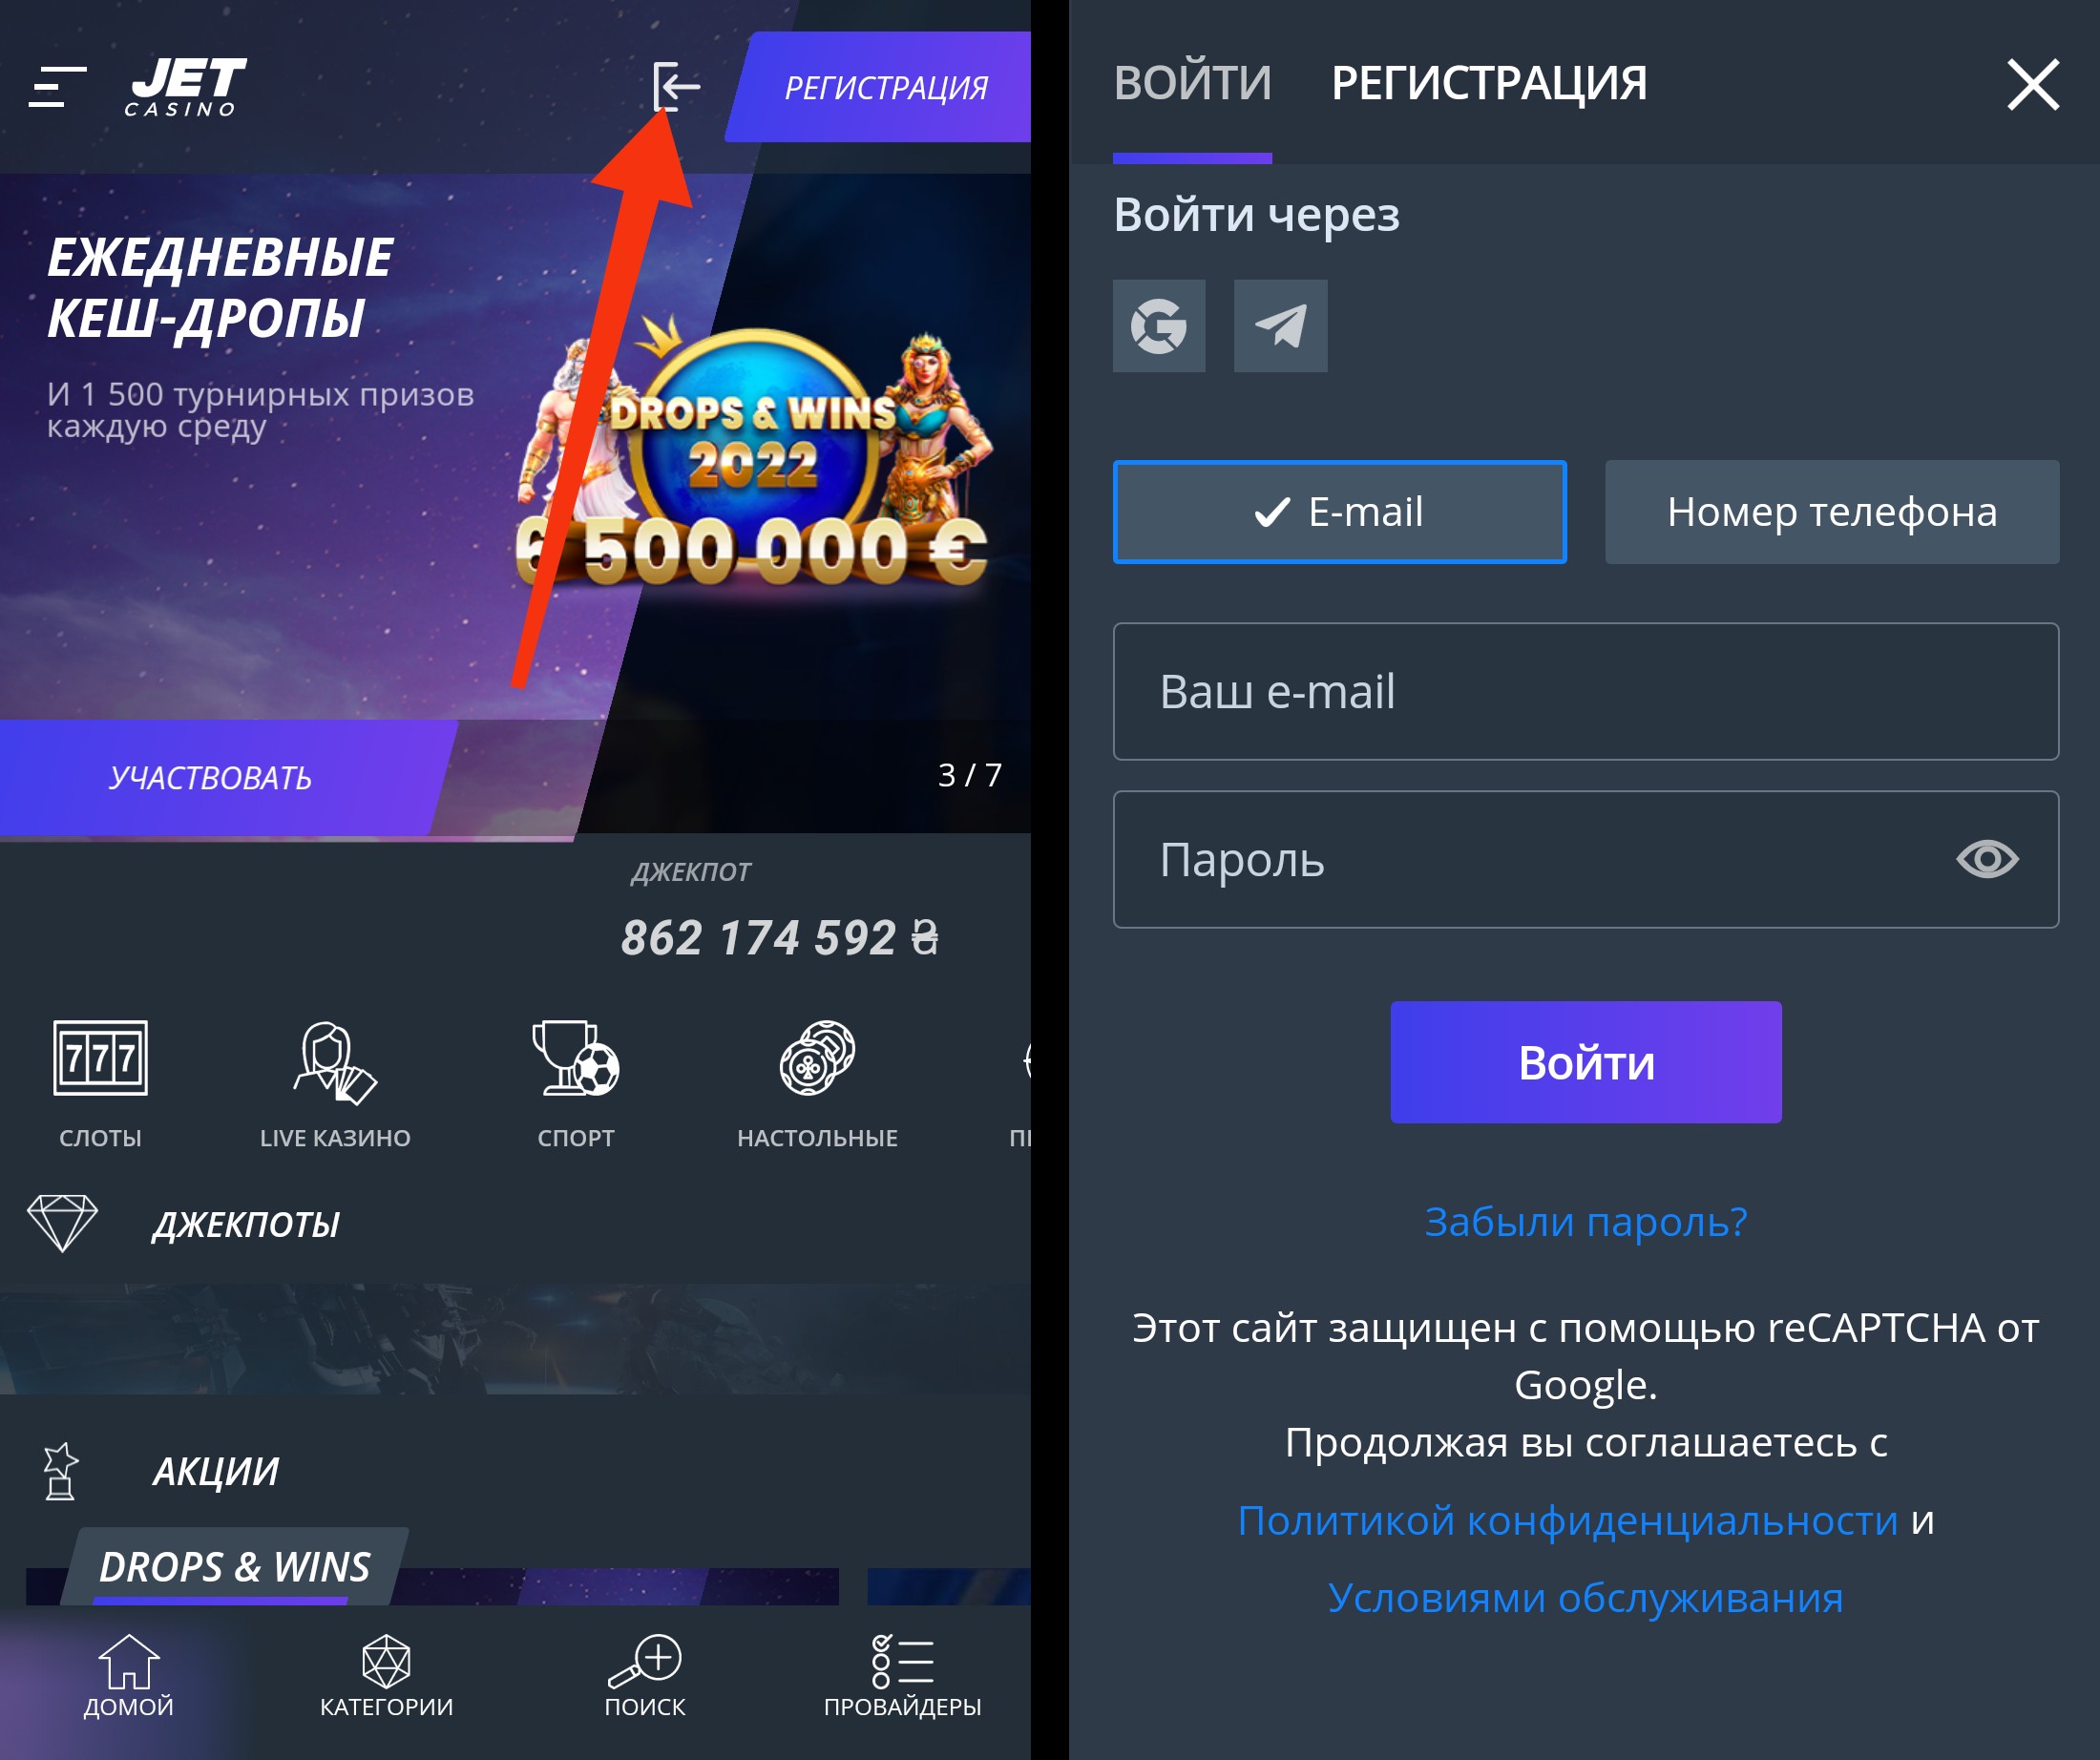Switch to Номер телефона login method
The image size is (2100, 1760).
(x=1832, y=512)
